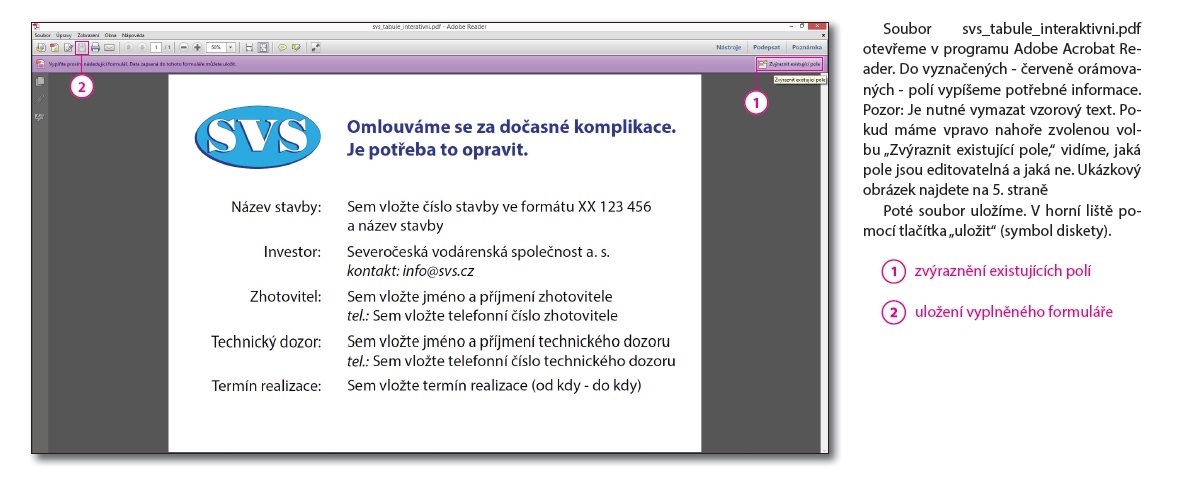Go to previous page arrow
Viewport: 1178px width, 490px height.
128,47
